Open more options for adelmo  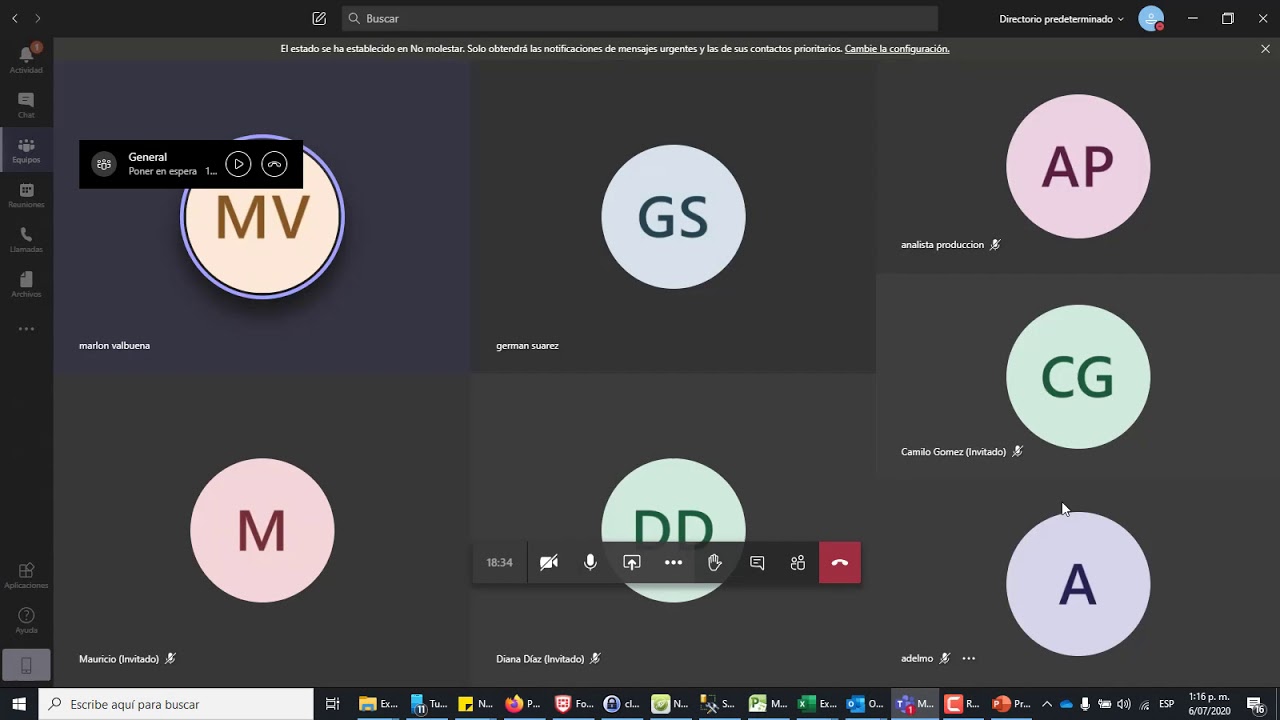[x=968, y=658]
